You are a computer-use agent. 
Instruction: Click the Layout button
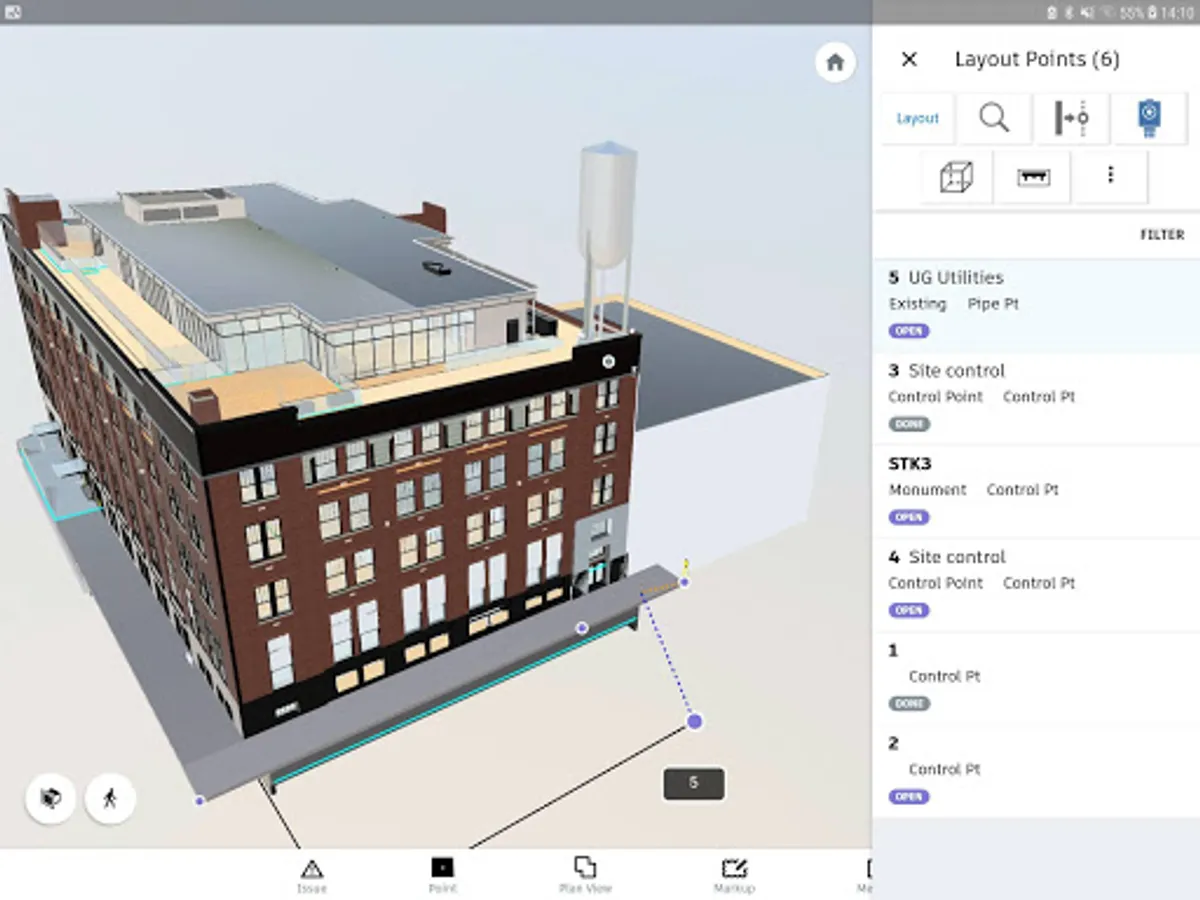pyautogui.click(x=917, y=118)
